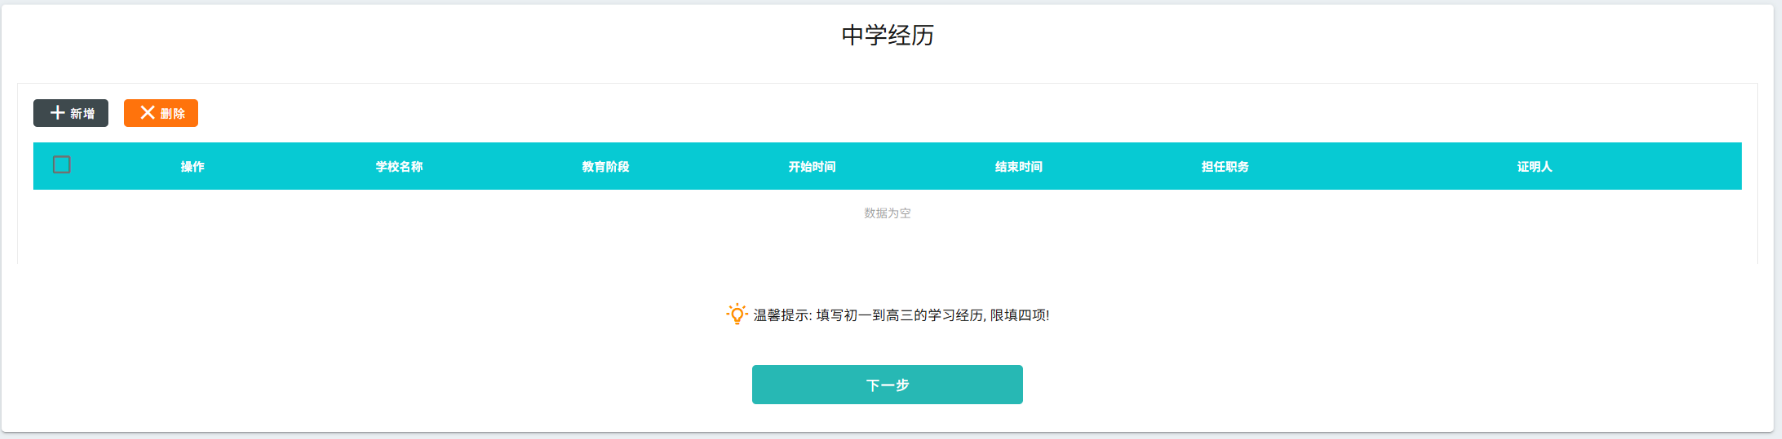Click the 限填四项 limit notice text
The height and width of the screenshot is (439, 1782).
click(1019, 316)
